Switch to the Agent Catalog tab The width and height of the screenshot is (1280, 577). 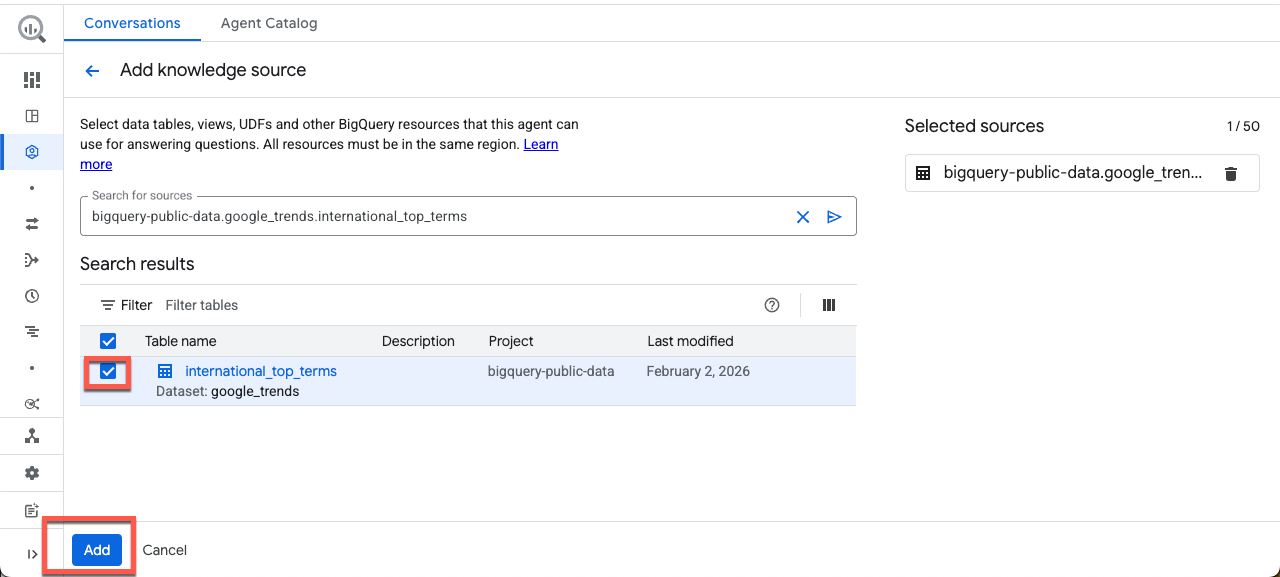(x=269, y=23)
